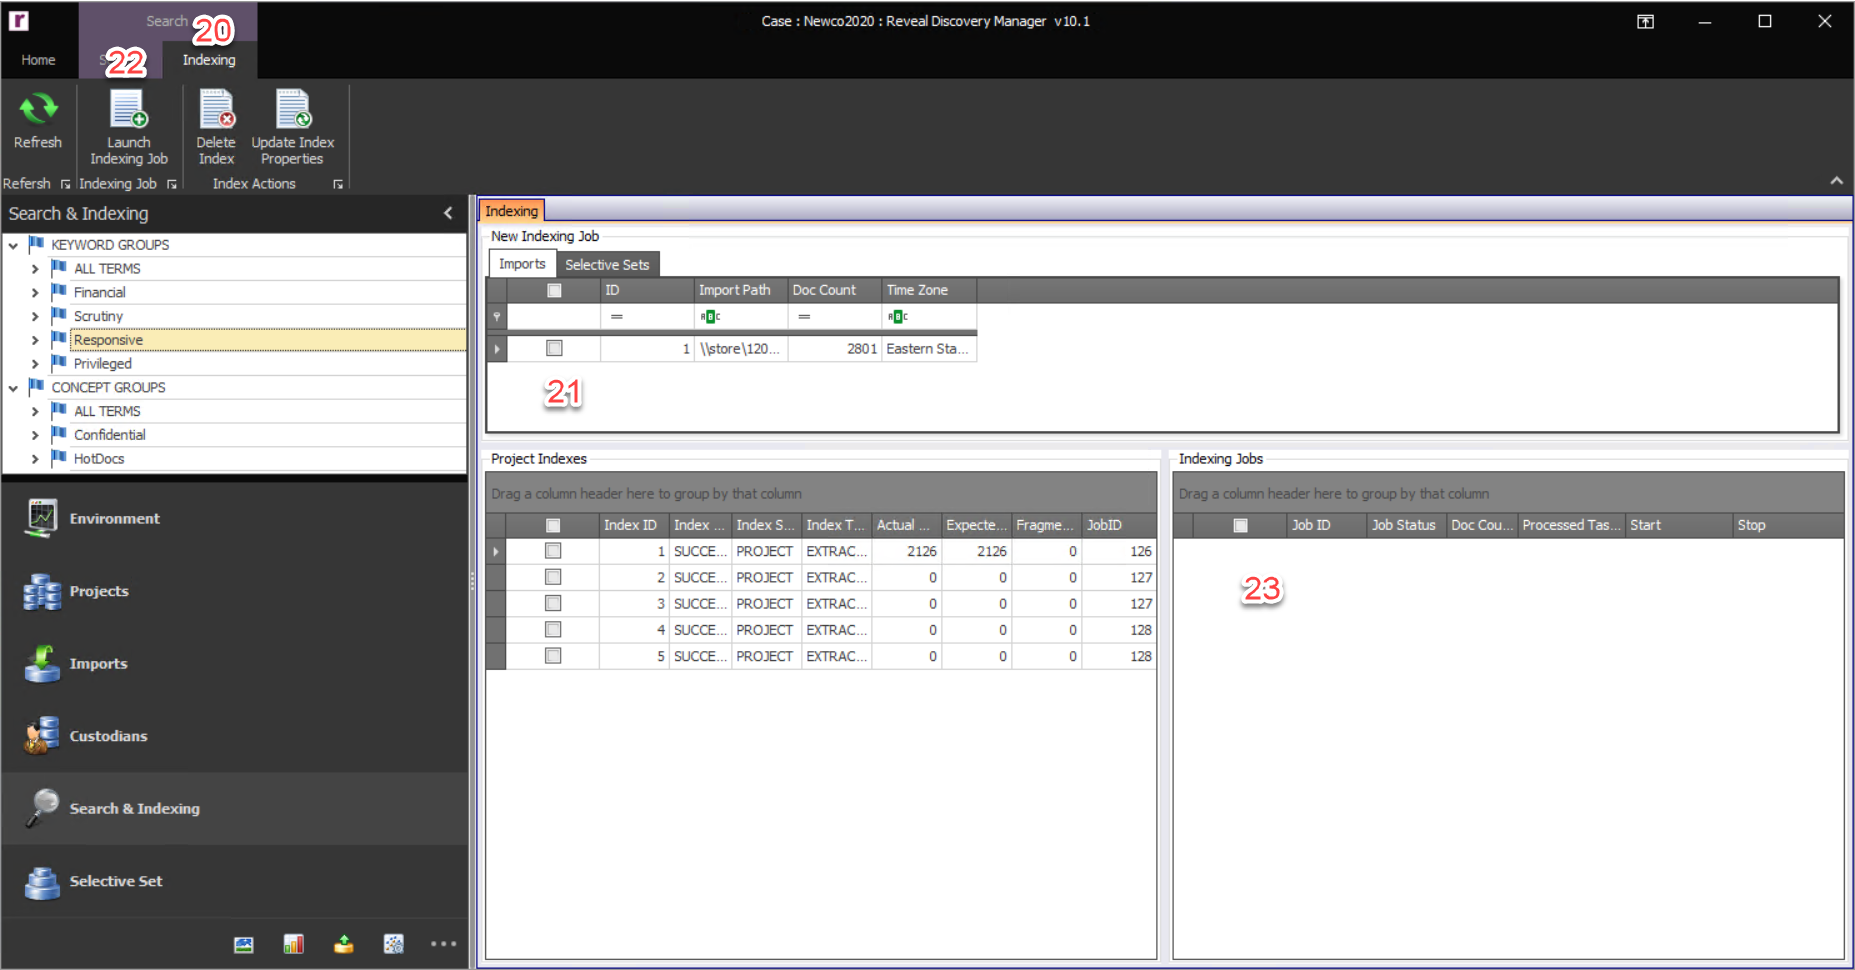Expand the Financial keyword group
Viewport: 1855px width, 970px height.
pos(35,293)
